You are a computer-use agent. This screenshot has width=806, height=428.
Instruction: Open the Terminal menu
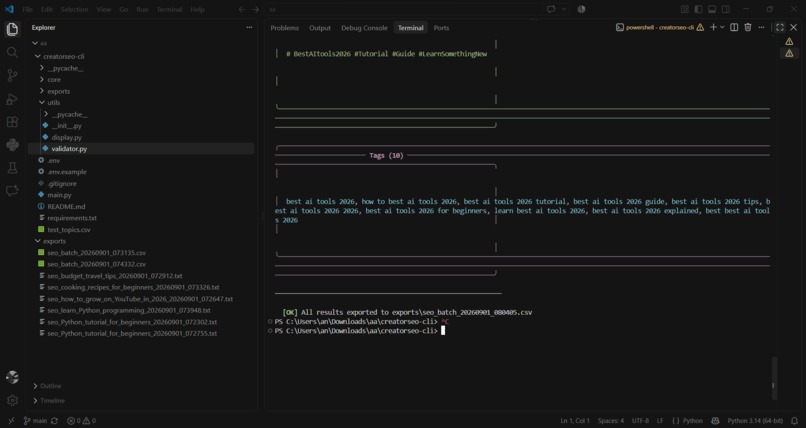click(x=169, y=9)
